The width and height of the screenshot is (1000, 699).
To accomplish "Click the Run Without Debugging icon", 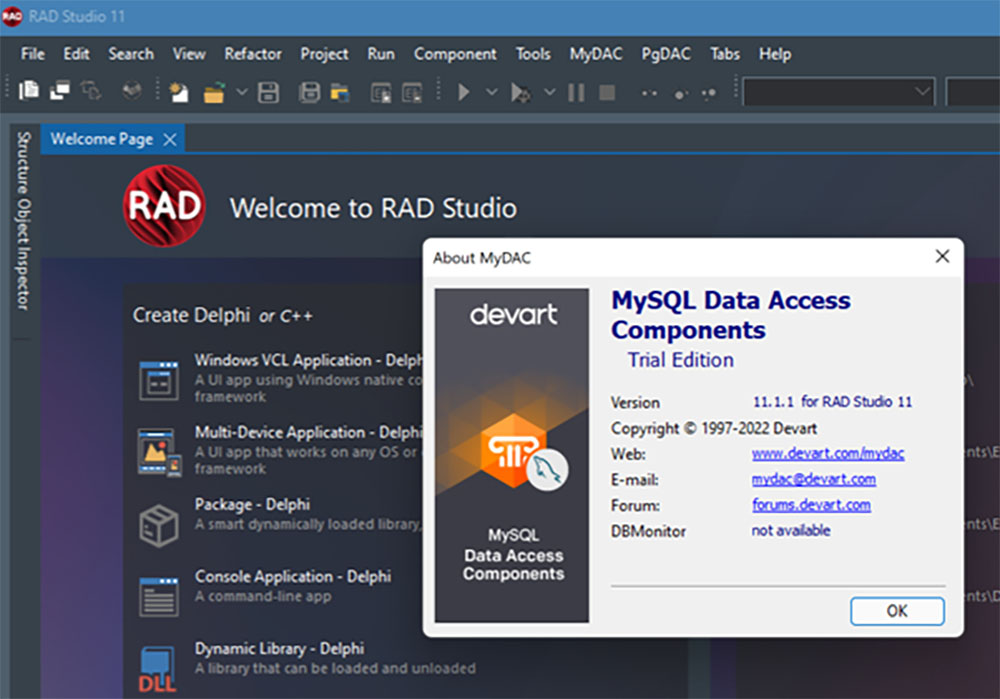I will pos(520,93).
